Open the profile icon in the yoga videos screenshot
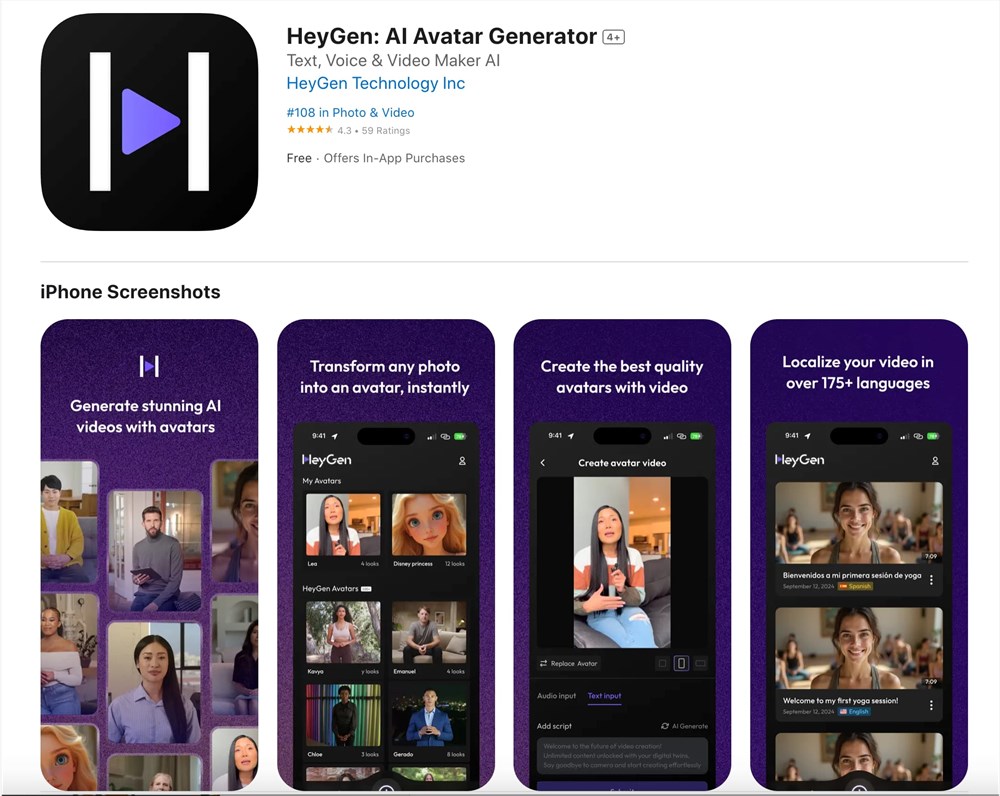1000x796 pixels. coord(935,461)
